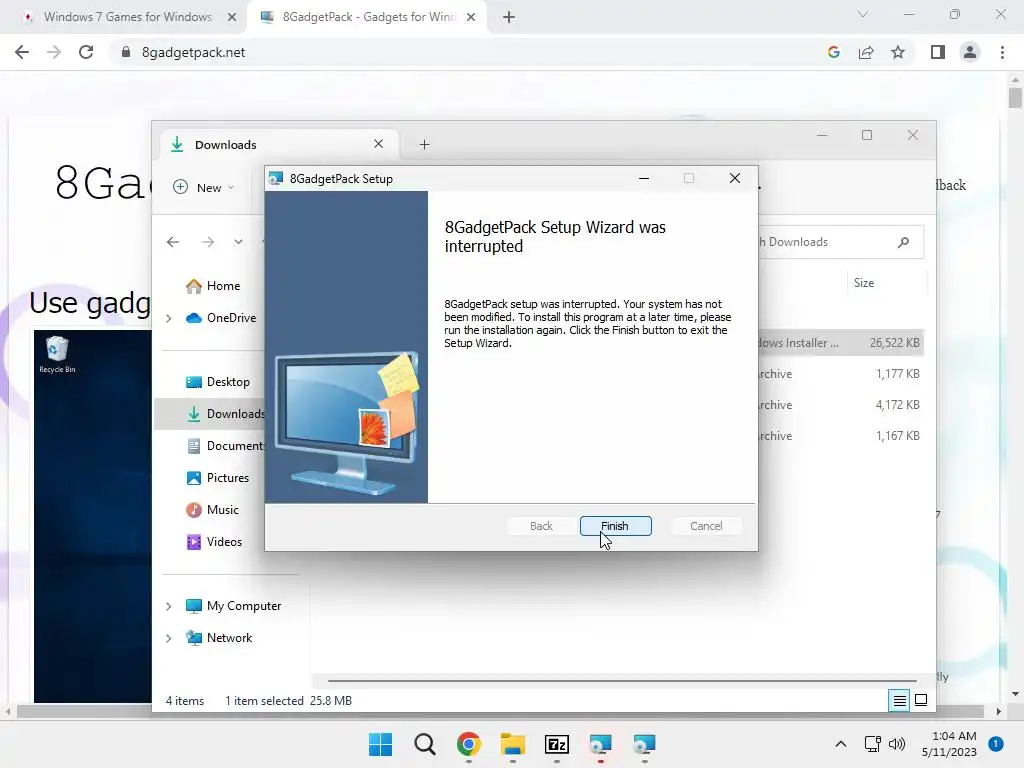
Task: Open Chrome side panel
Action: [938, 52]
